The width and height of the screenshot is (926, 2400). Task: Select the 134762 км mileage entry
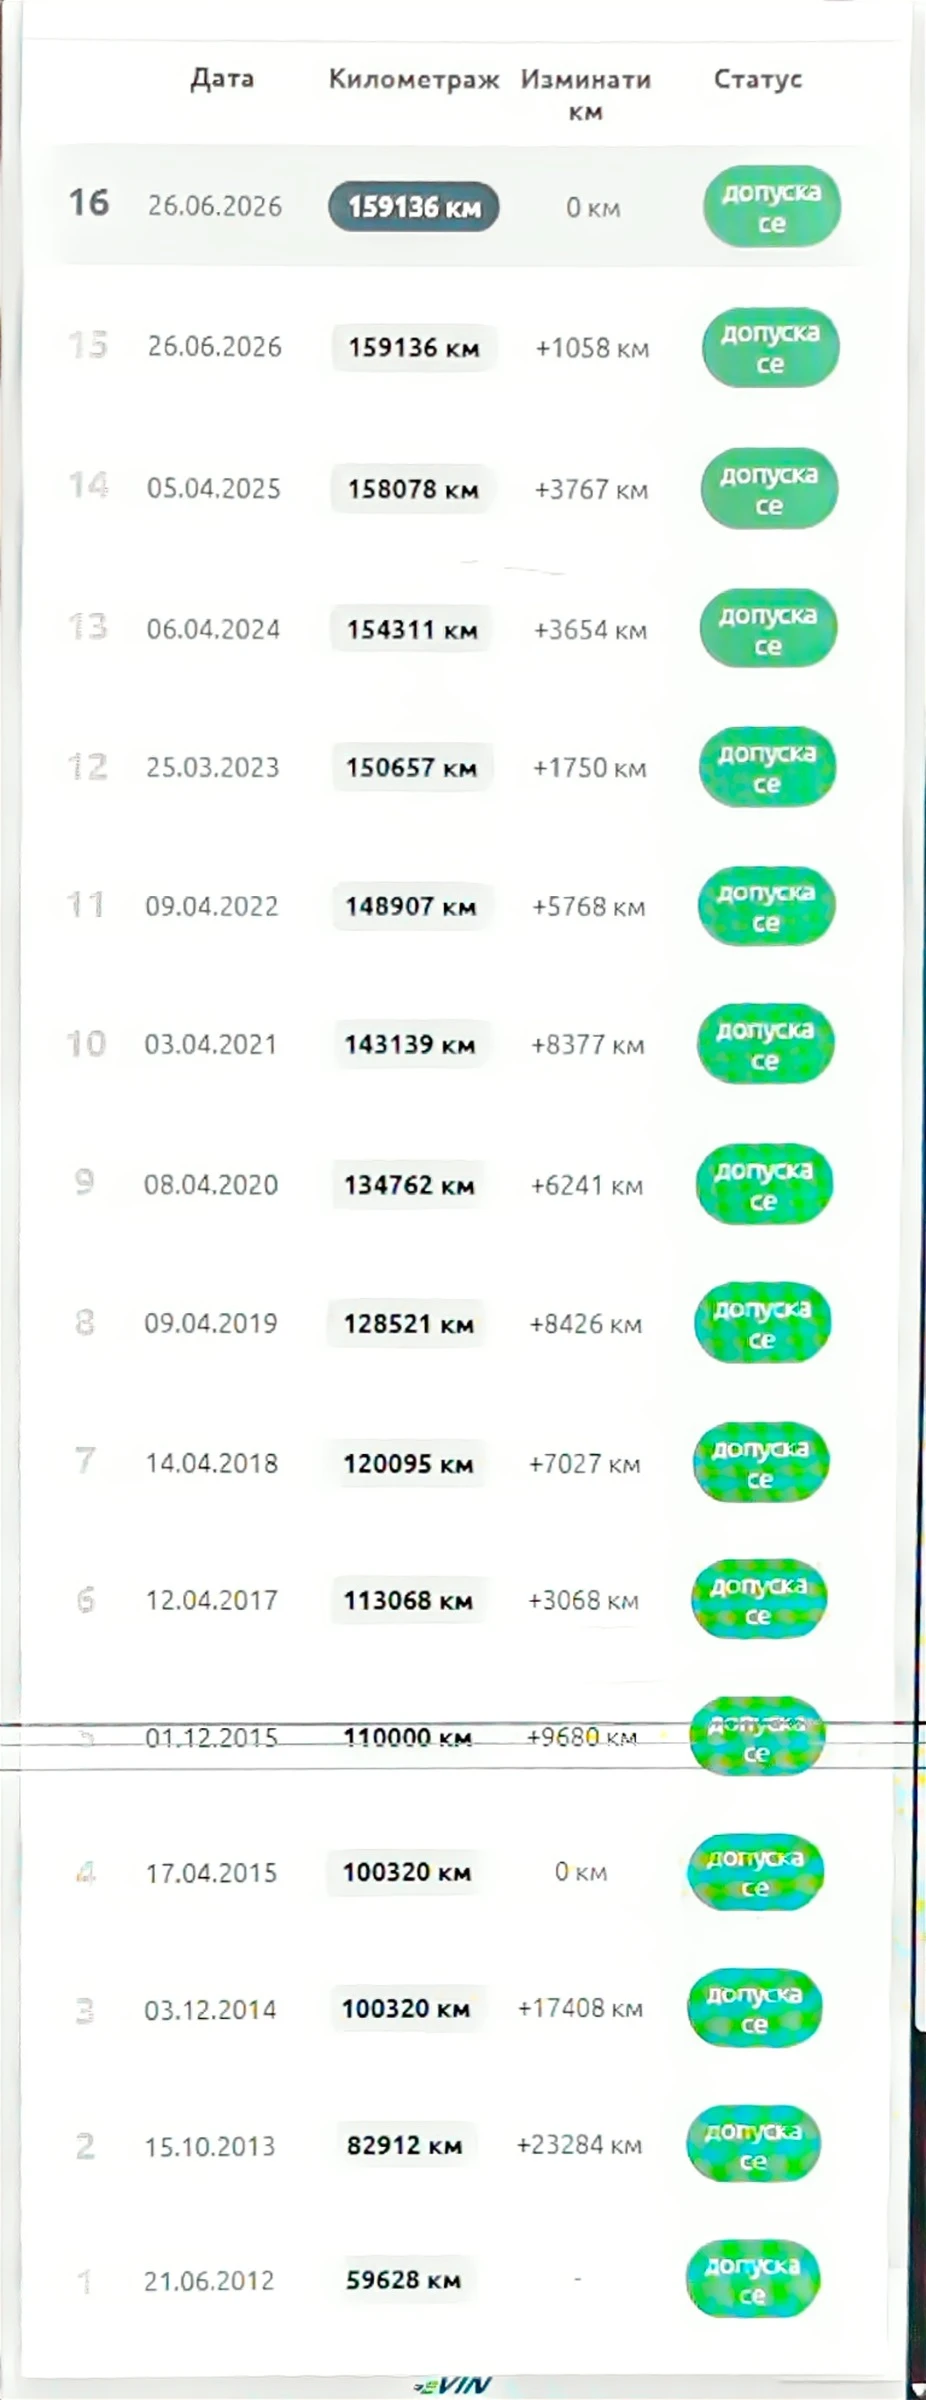click(x=409, y=1185)
